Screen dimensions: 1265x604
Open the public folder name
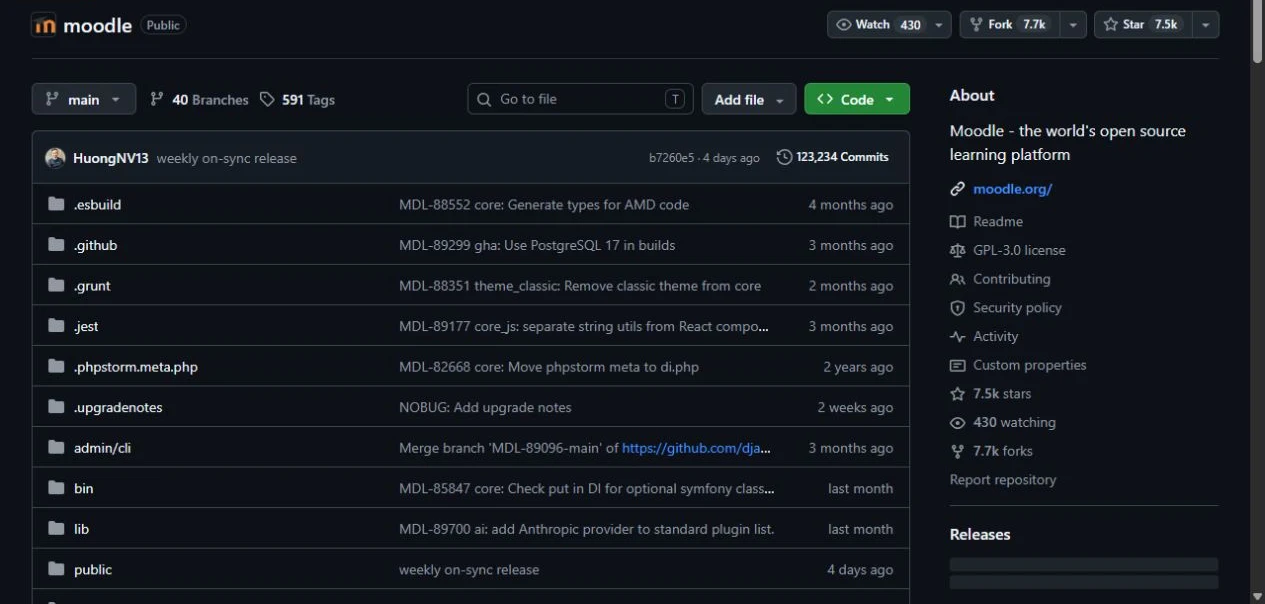coord(93,569)
